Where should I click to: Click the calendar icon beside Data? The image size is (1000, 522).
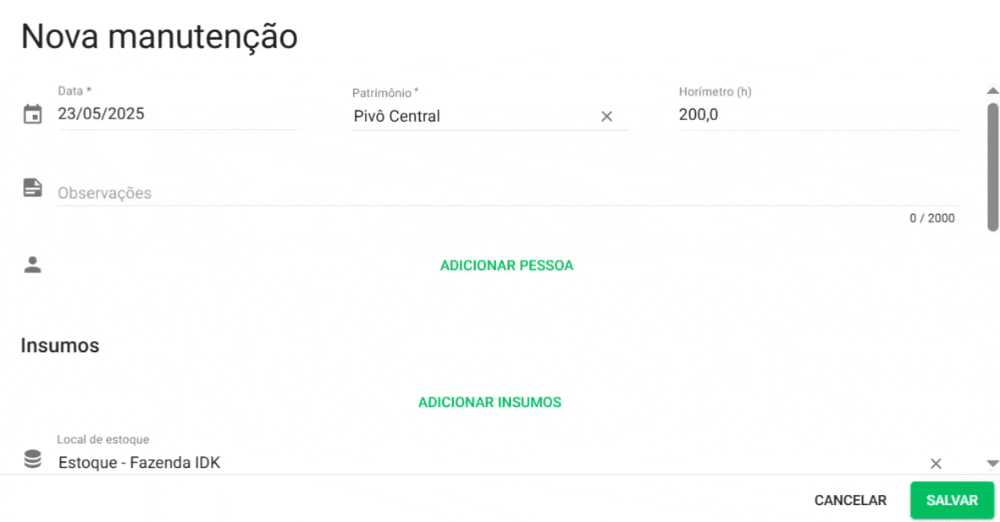[33, 114]
